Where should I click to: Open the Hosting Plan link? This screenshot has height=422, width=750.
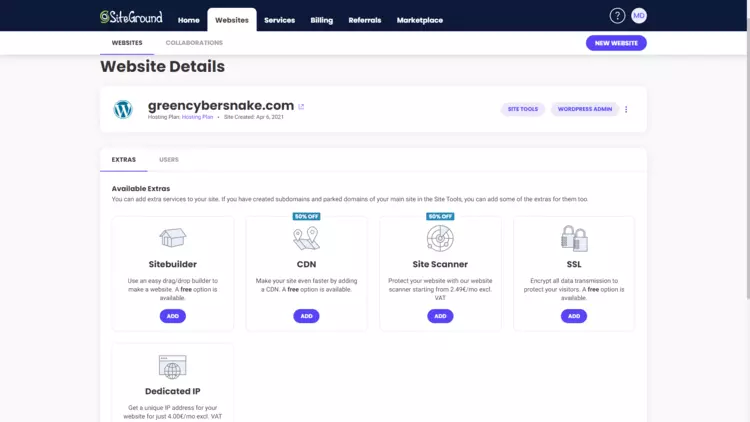tap(197, 117)
